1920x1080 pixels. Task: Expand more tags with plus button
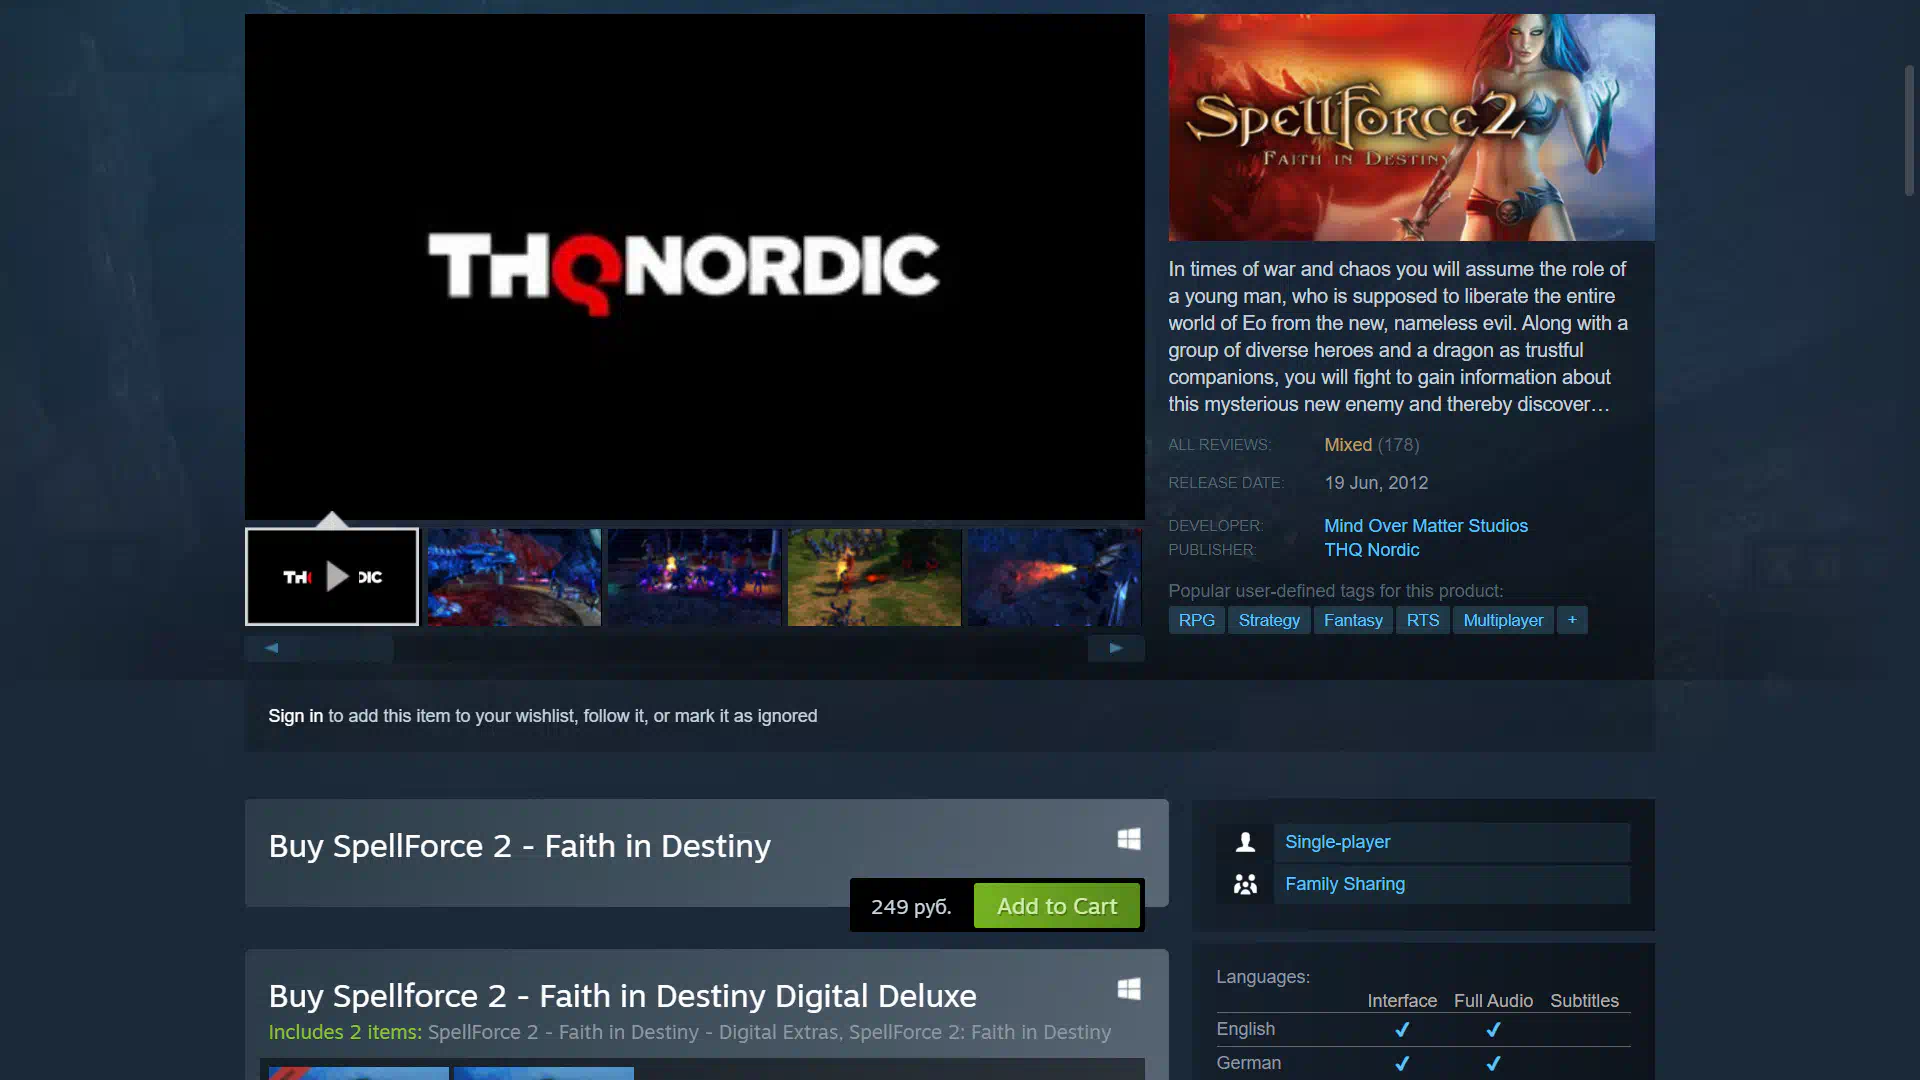tap(1572, 620)
